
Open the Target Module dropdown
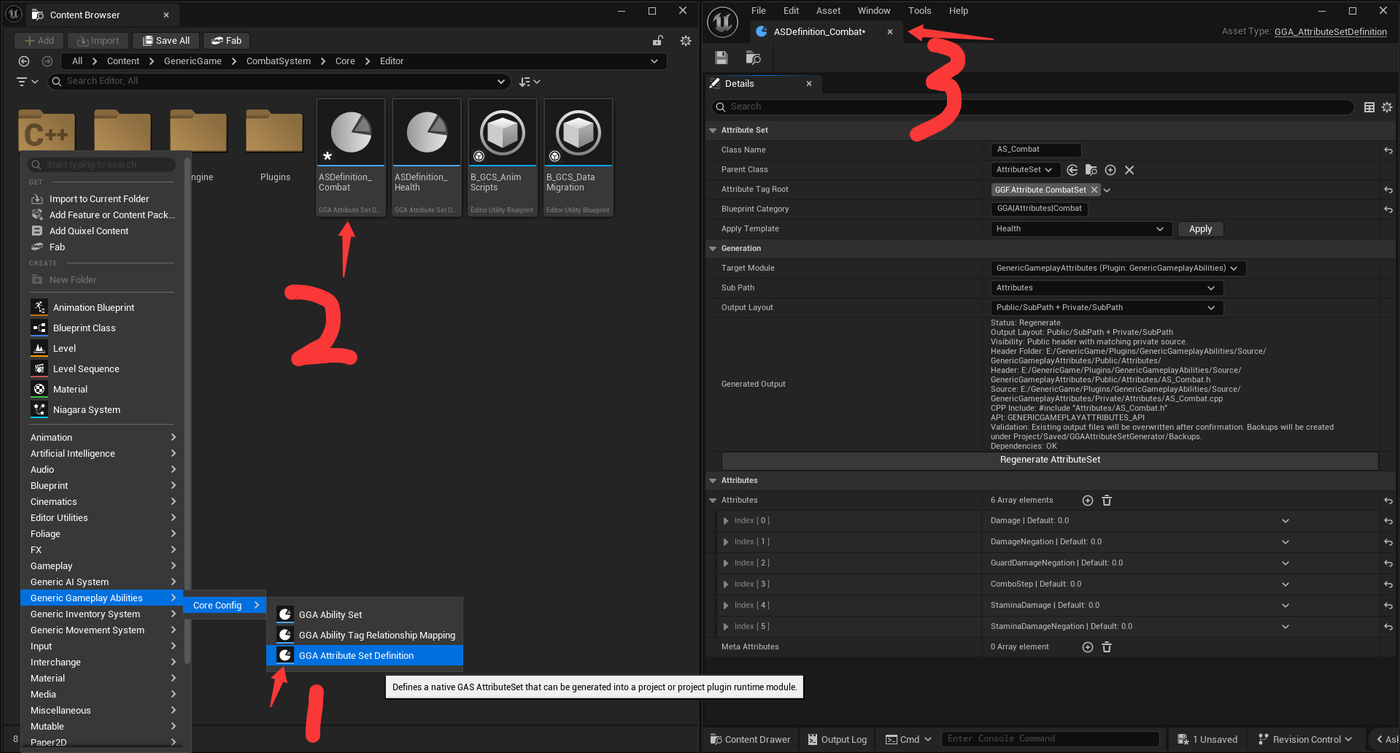(1118, 268)
